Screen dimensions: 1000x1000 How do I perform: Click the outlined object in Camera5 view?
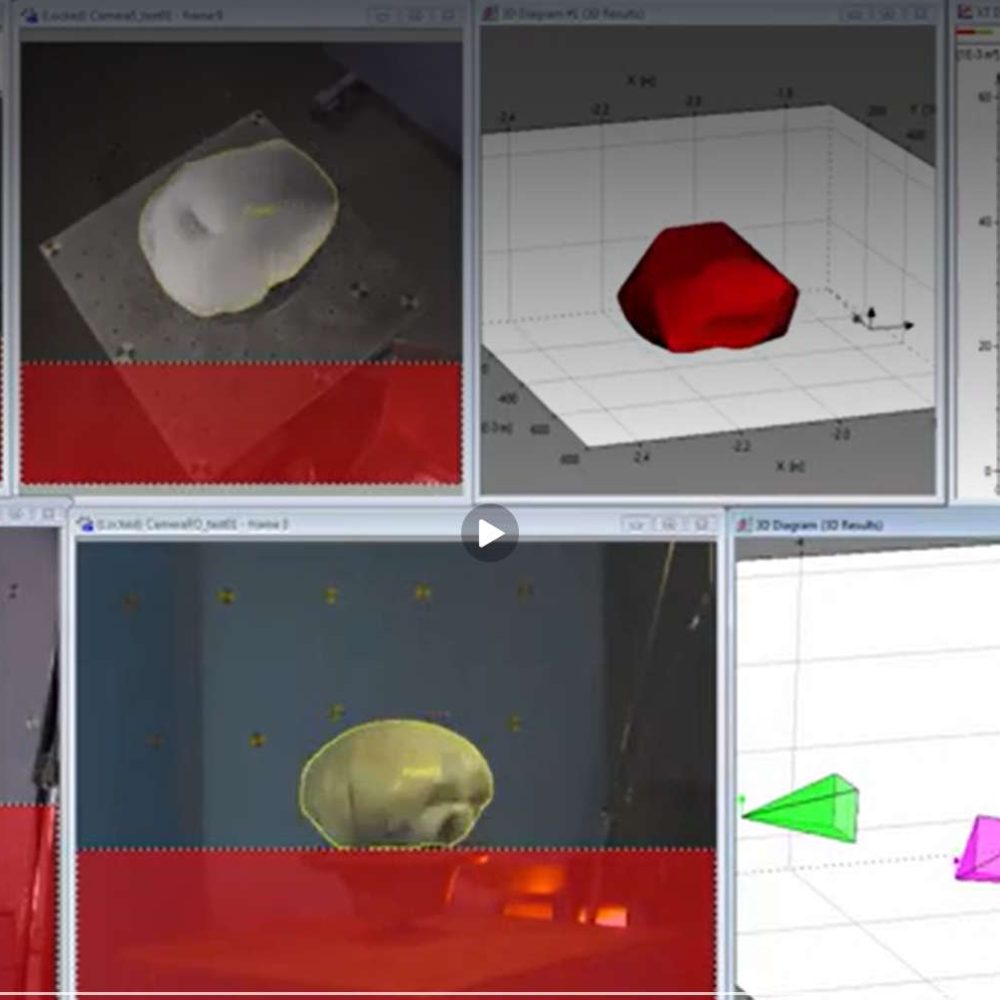238,227
